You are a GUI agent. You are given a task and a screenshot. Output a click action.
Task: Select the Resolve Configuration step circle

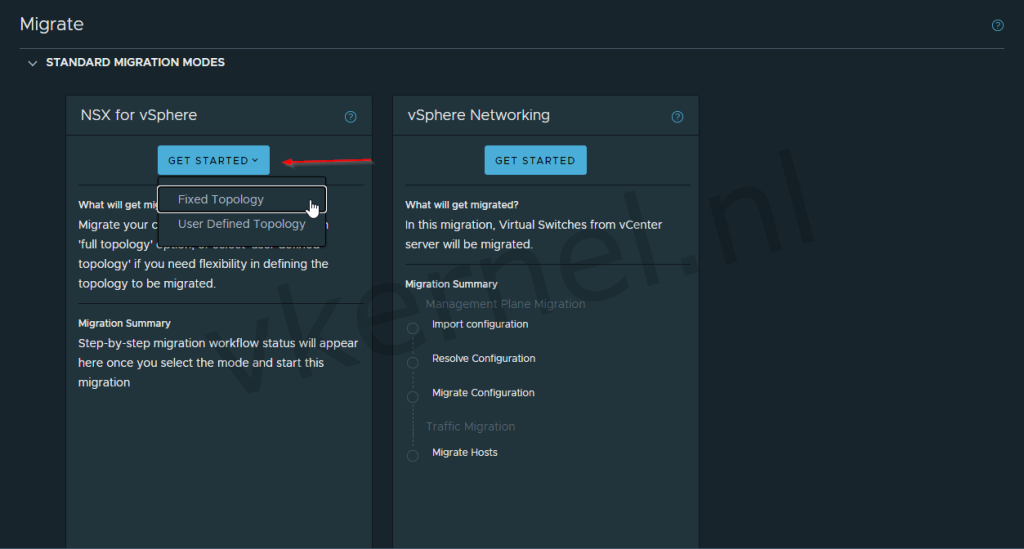click(412, 362)
